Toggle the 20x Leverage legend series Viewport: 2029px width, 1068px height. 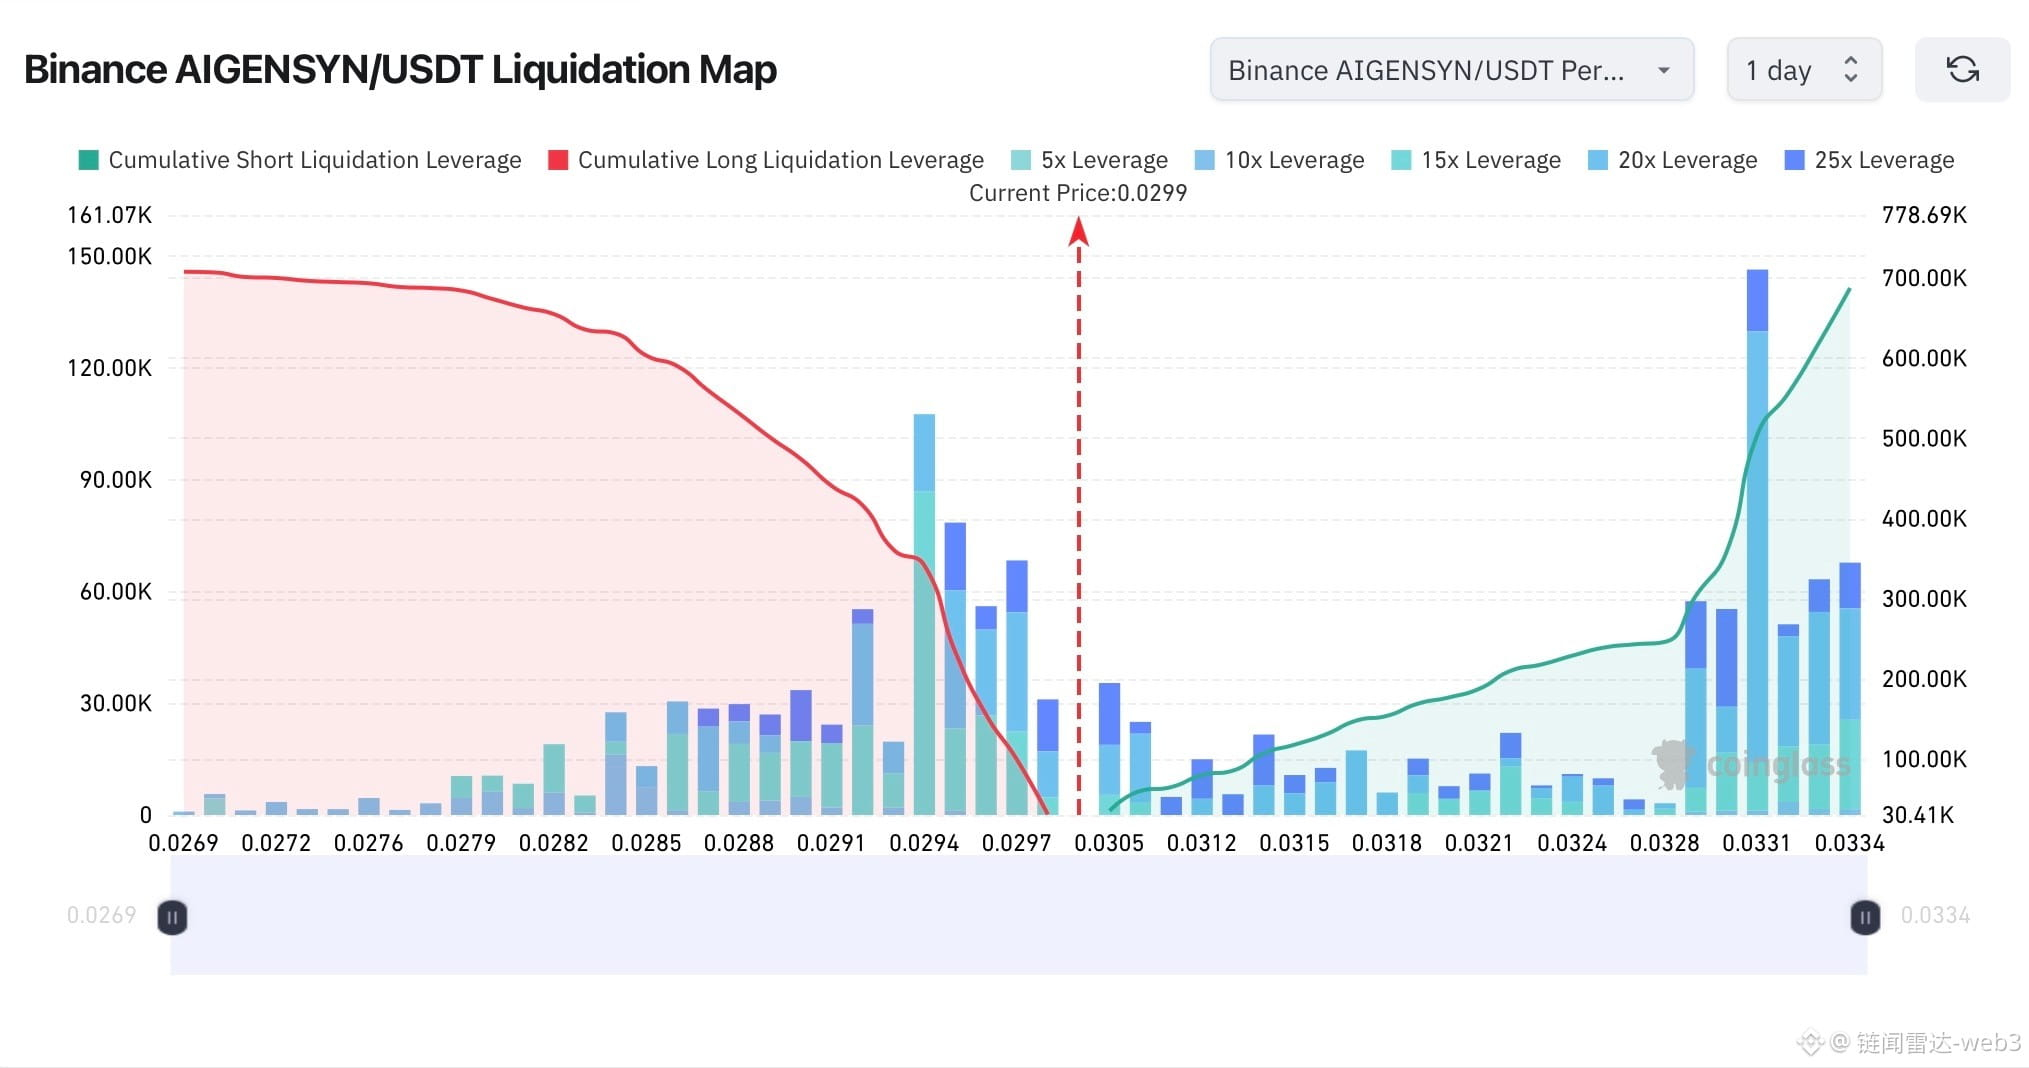pyautogui.click(x=1673, y=160)
